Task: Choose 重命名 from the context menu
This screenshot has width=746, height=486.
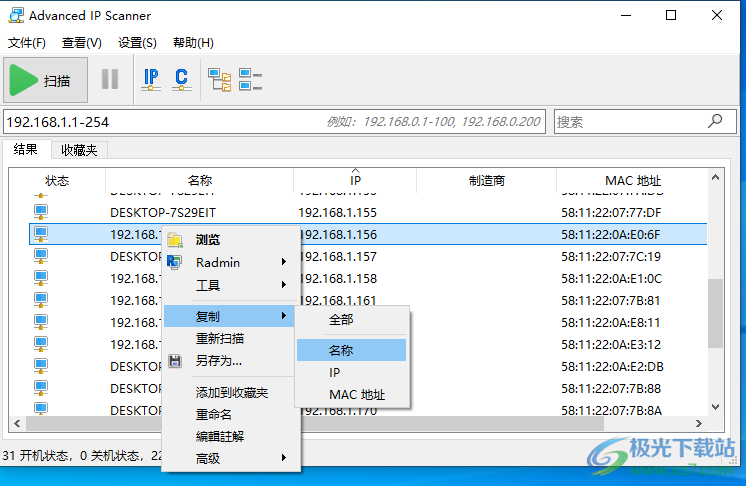Action: (232, 414)
